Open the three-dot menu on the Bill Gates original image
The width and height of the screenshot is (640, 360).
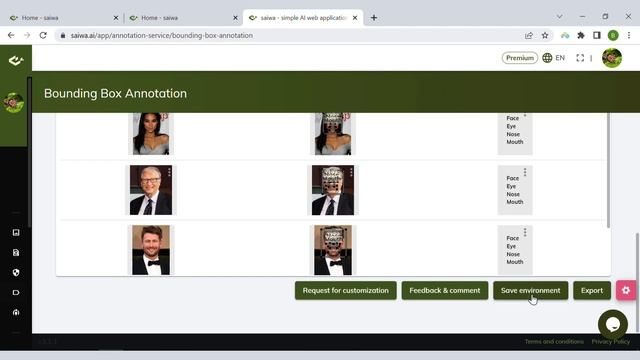pos(169,173)
